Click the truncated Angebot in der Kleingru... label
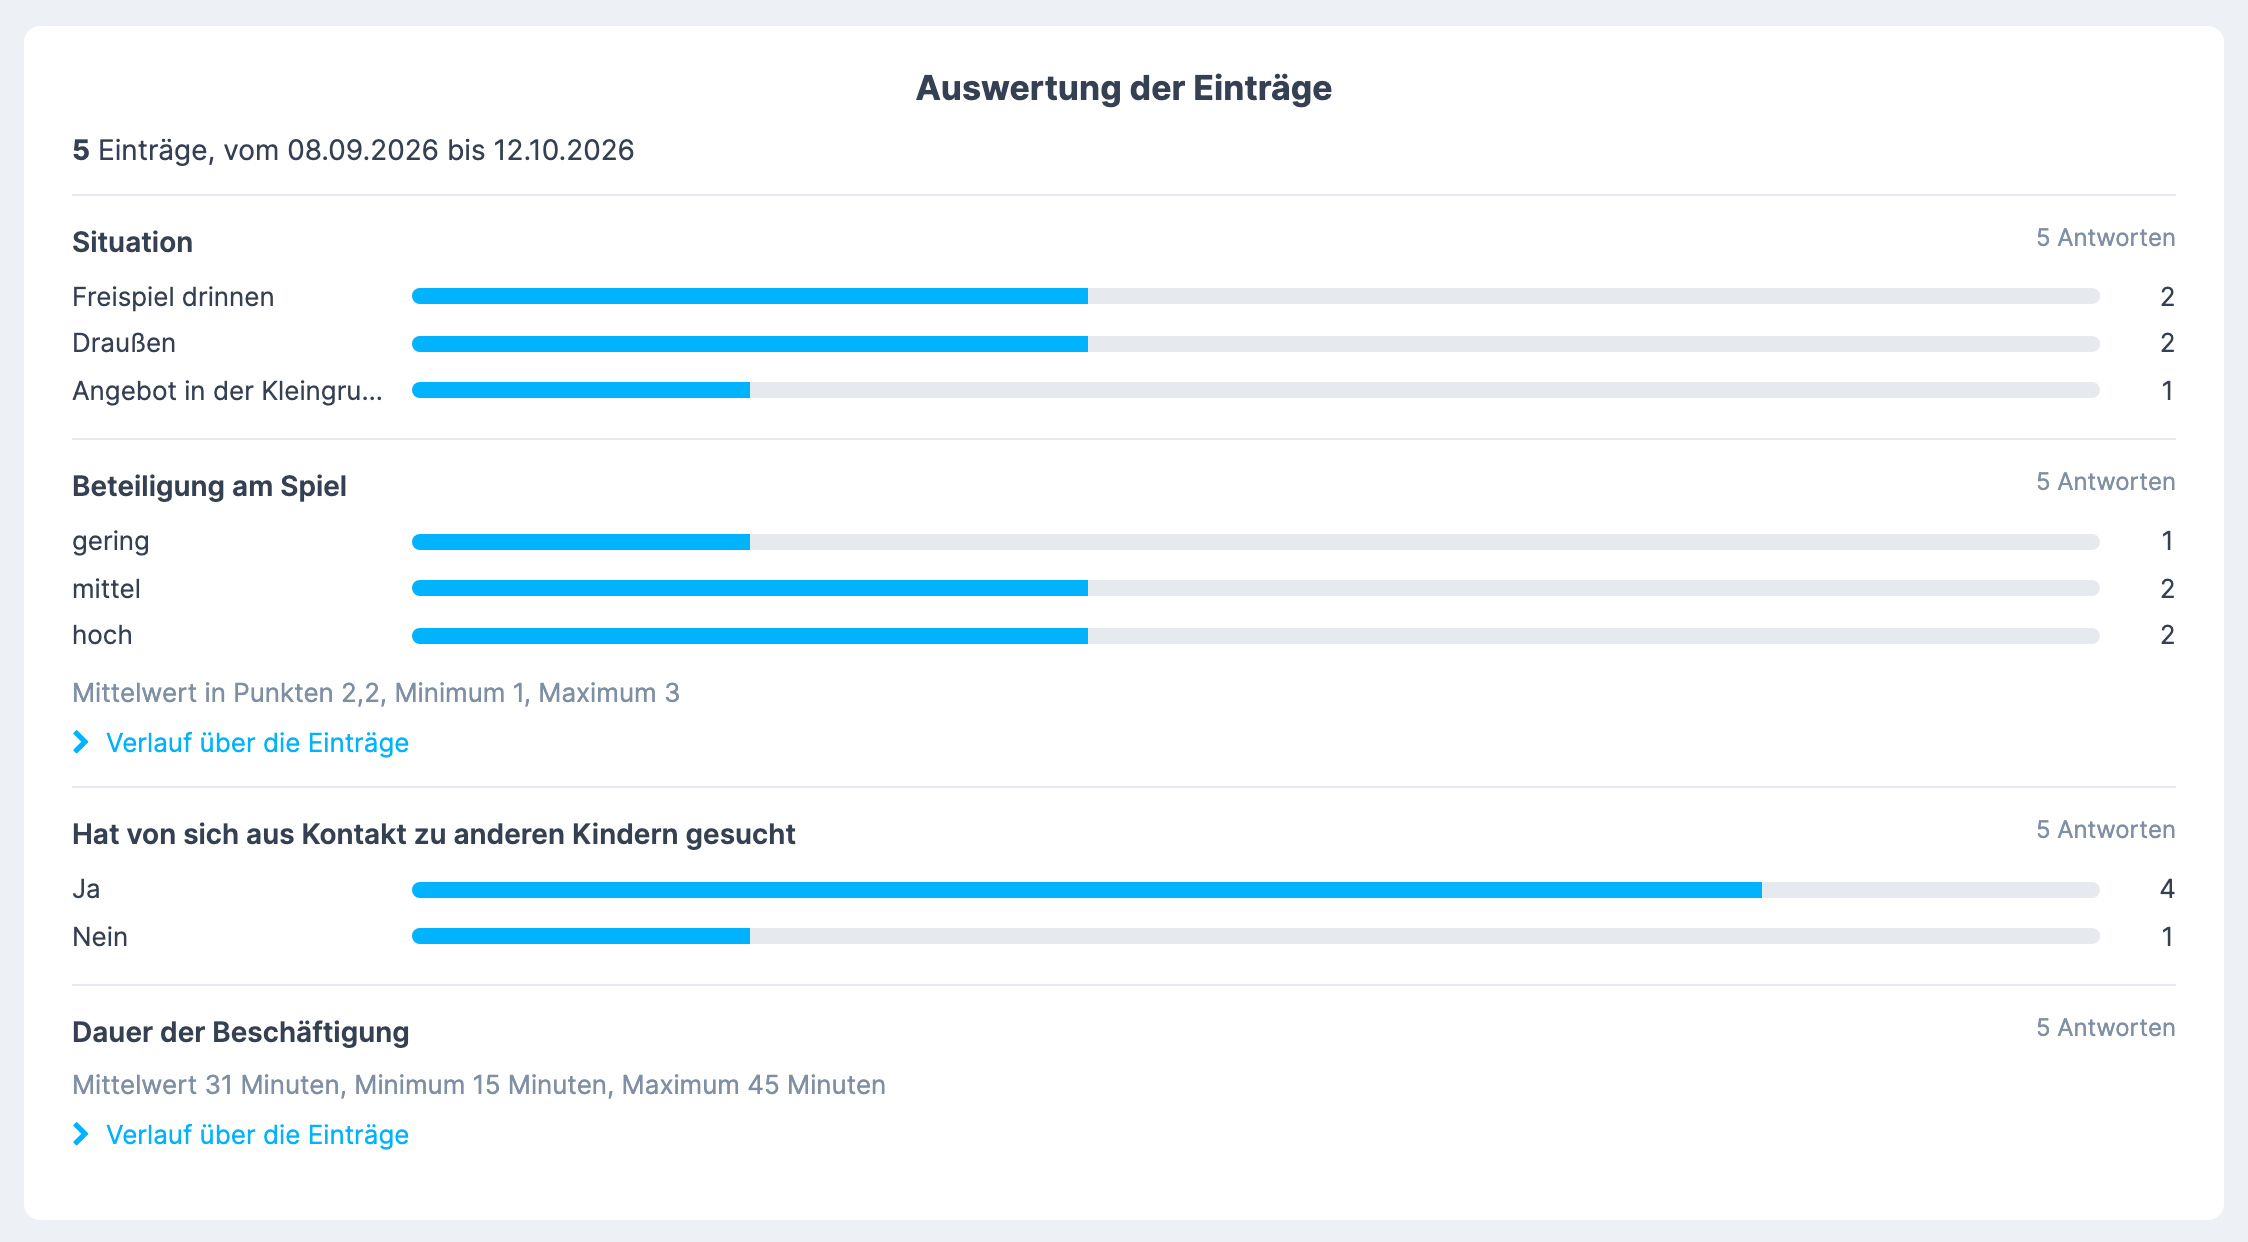The image size is (2248, 1242). coord(227,391)
